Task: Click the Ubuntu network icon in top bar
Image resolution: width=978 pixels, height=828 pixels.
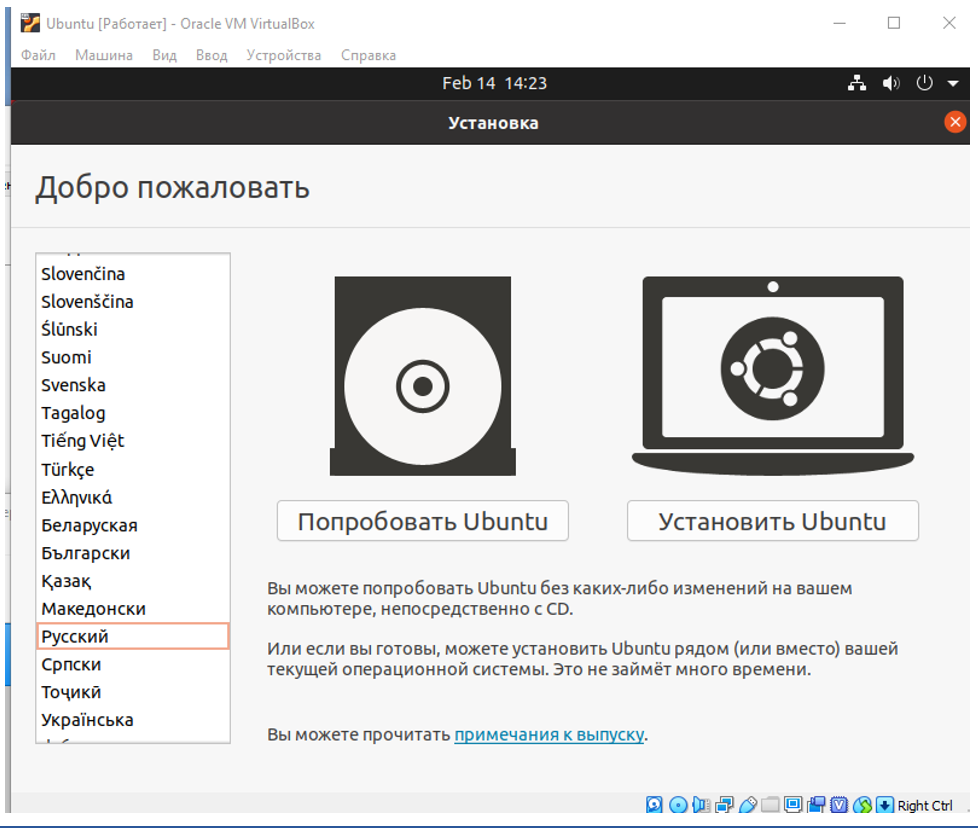Action: point(857,83)
